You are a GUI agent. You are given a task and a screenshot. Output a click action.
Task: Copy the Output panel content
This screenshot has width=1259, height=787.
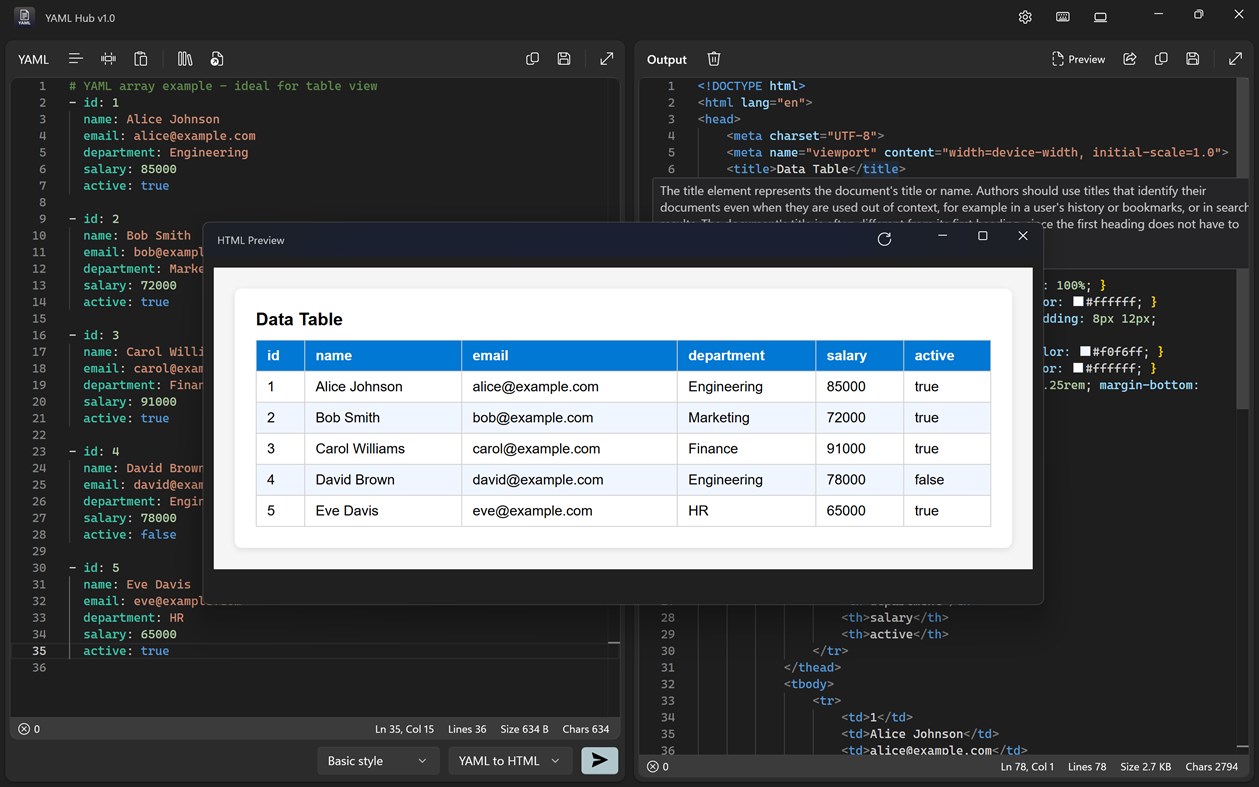pos(1161,59)
